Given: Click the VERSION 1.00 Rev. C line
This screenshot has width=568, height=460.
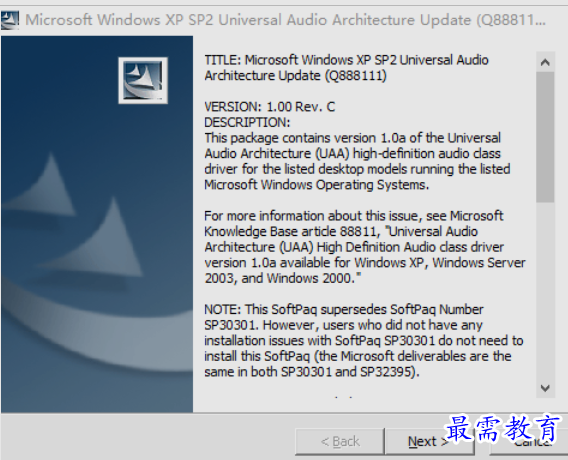Looking at the screenshot, I should (x=270, y=107).
